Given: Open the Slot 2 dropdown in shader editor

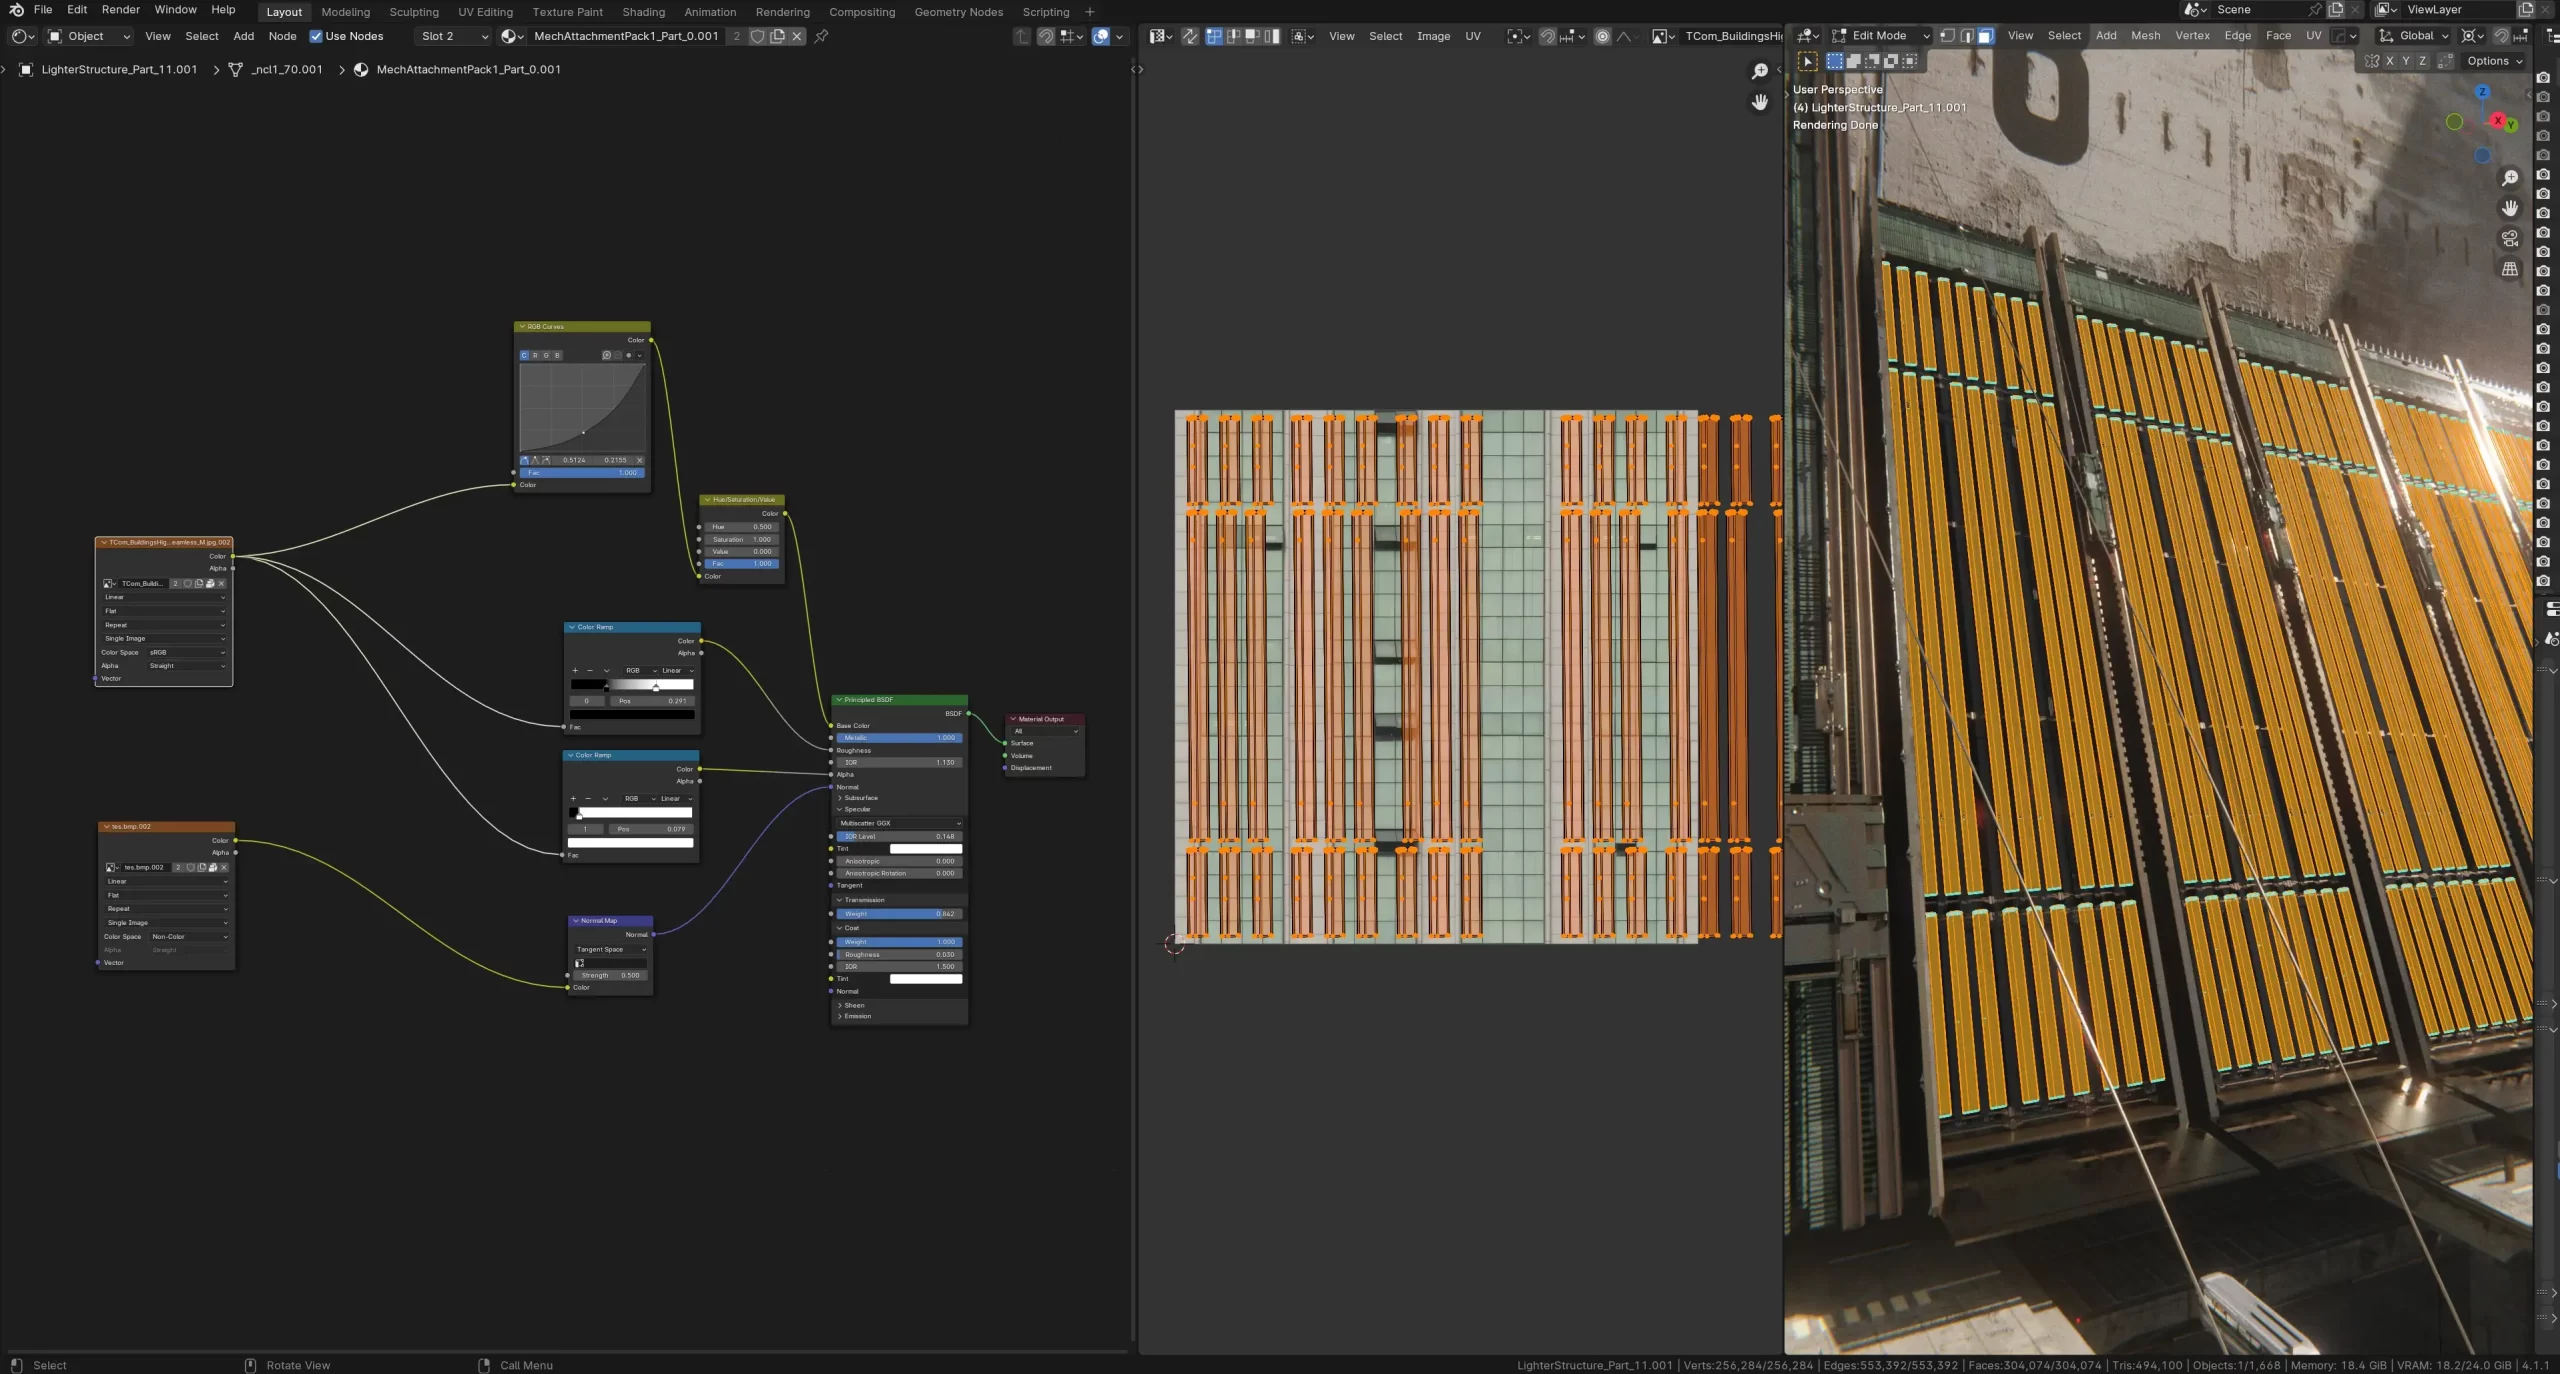Looking at the screenshot, I should (452, 36).
